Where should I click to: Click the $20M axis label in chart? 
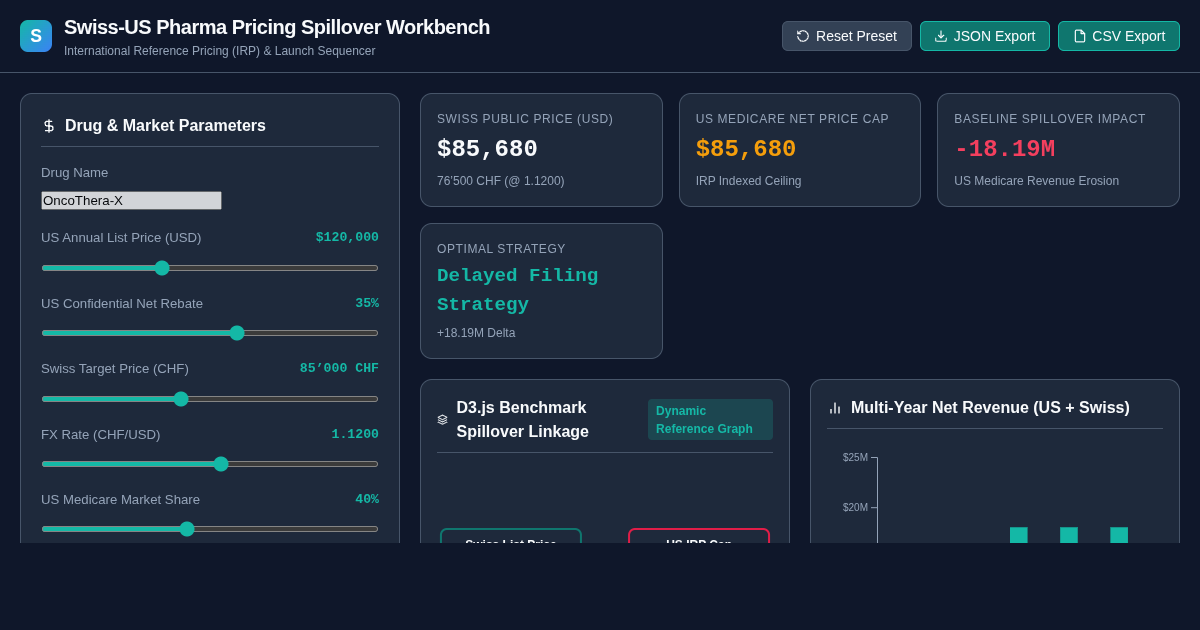(x=855, y=507)
